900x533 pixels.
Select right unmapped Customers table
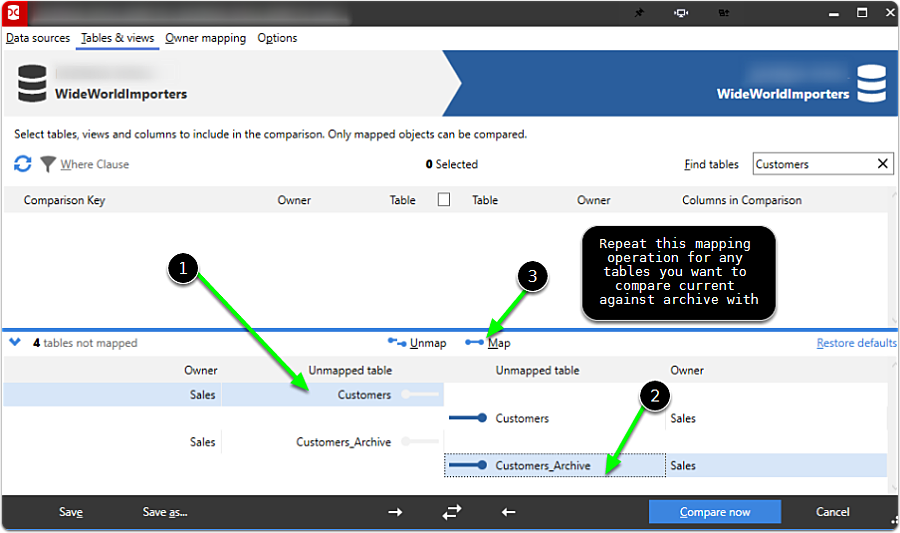[522, 418]
